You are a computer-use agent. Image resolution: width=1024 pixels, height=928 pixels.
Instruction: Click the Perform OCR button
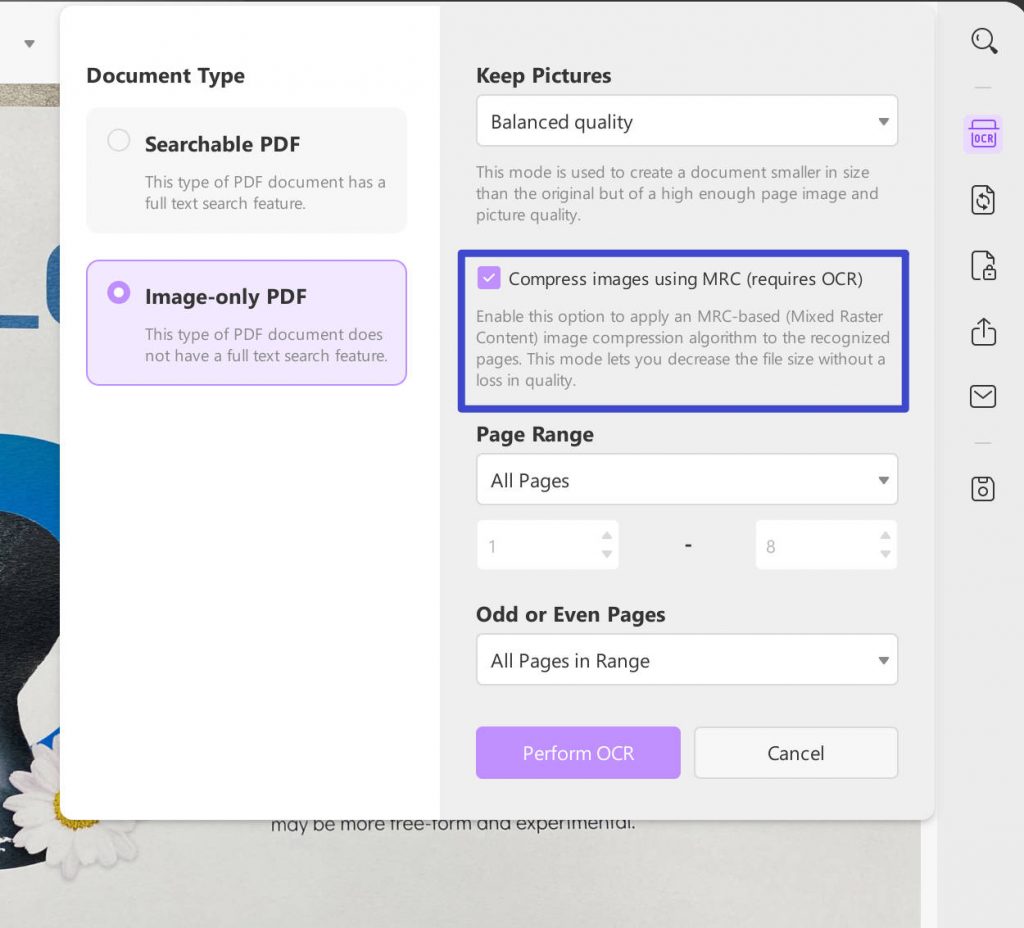[x=578, y=753]
